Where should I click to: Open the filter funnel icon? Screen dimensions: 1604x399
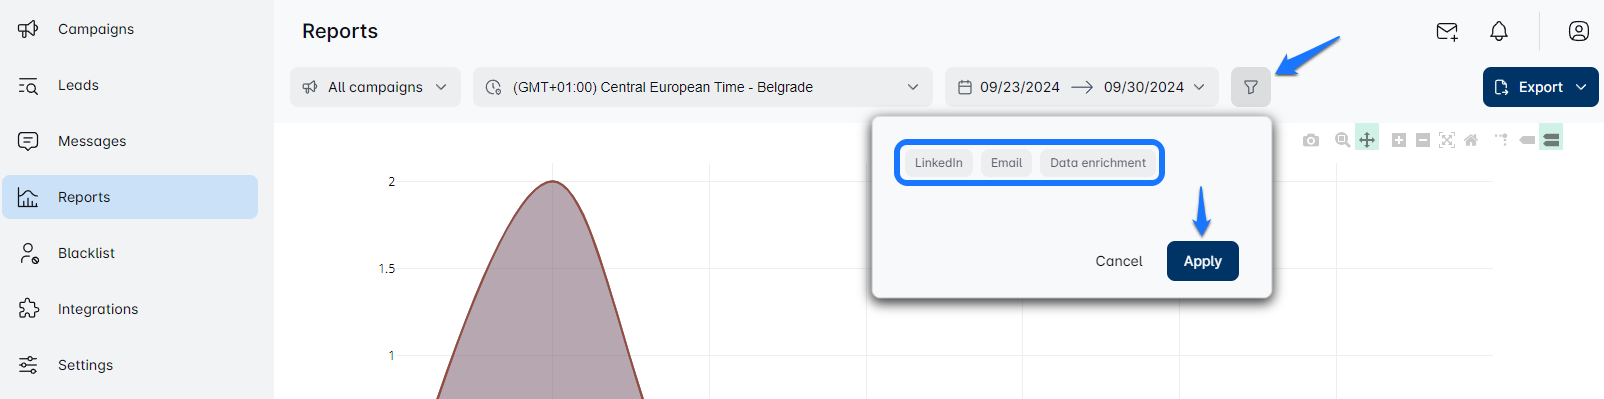pyautogui.click(x=1250, y=87)
